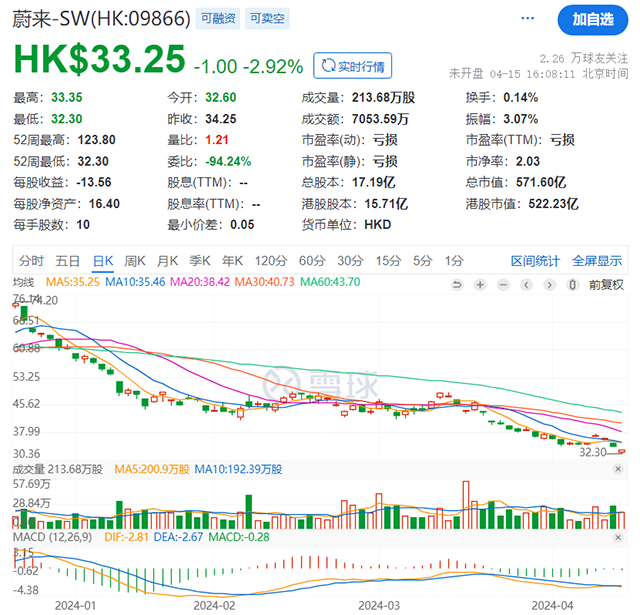Click the 均线 label in chart header
The height and width of the screenshot is (615, 640).
(x=24, y=282)
